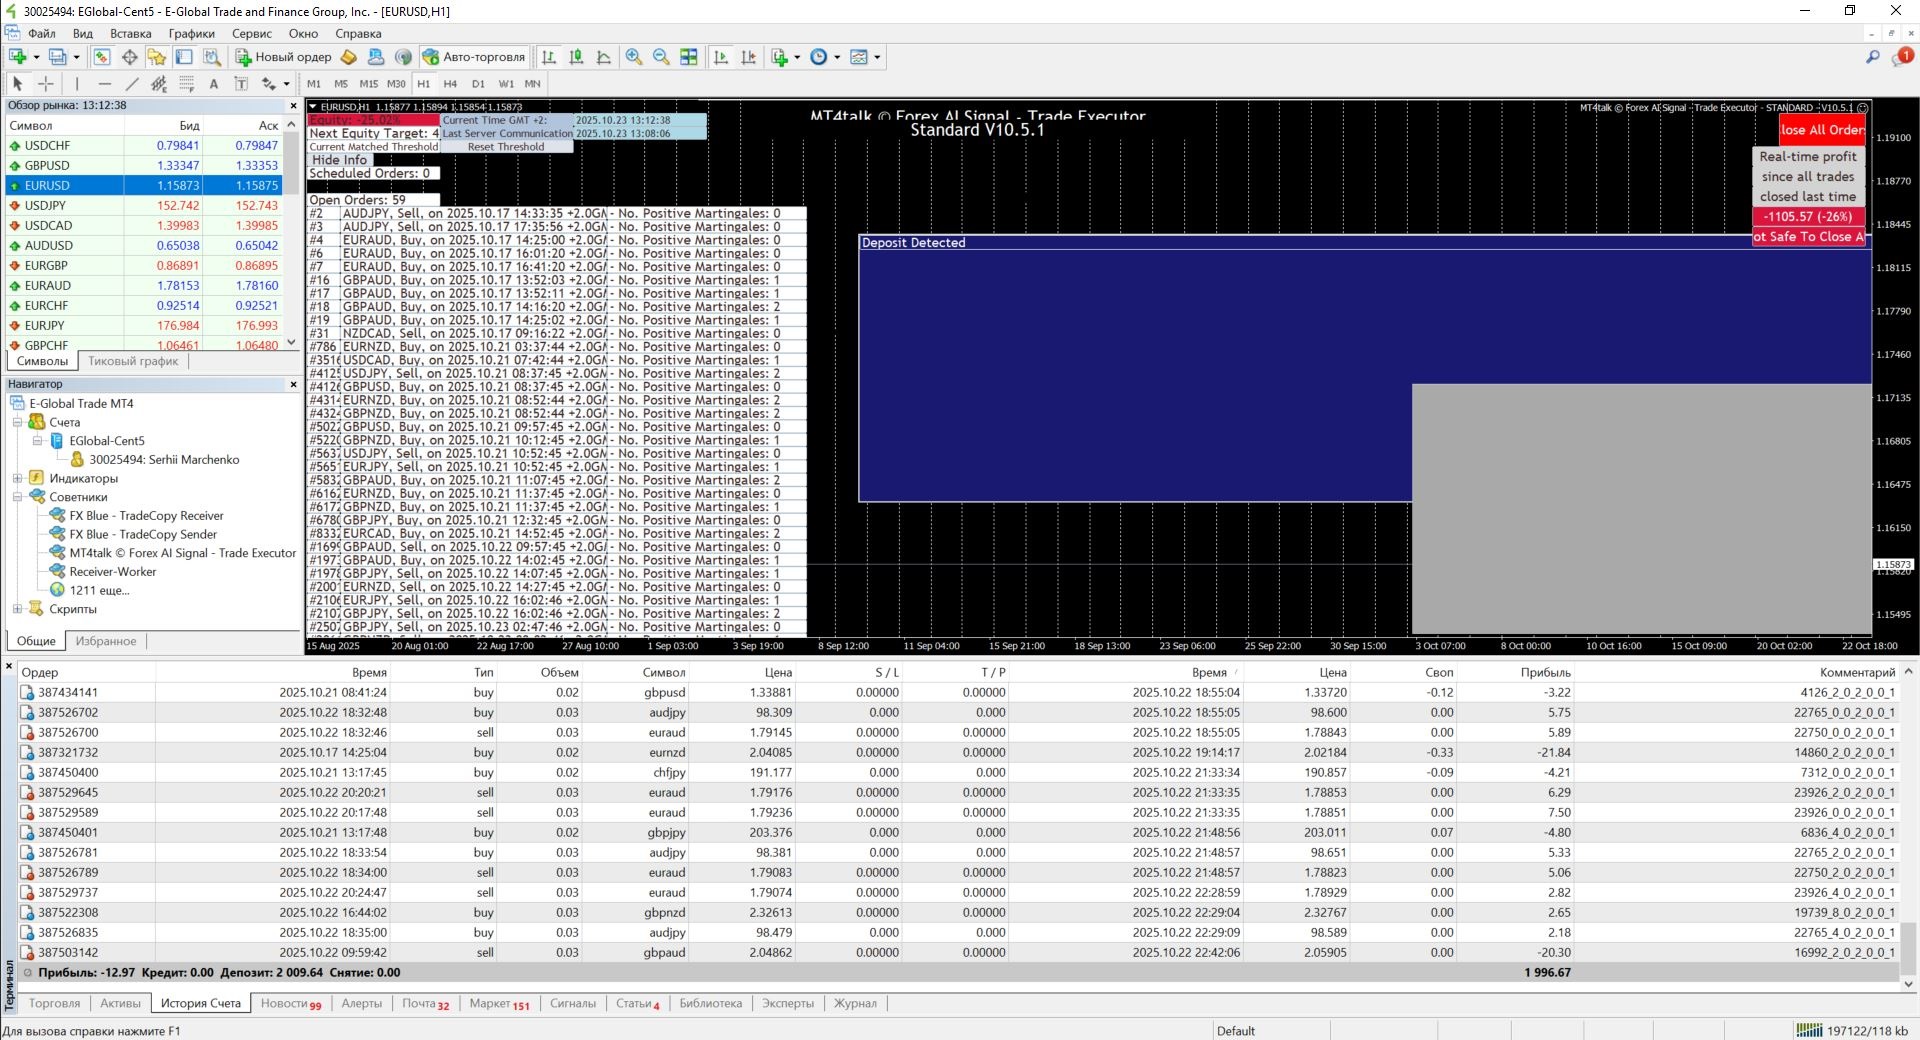Select the H4 timeframe button
Viewport: 1920px width, 1040px height.
point(450,84)
